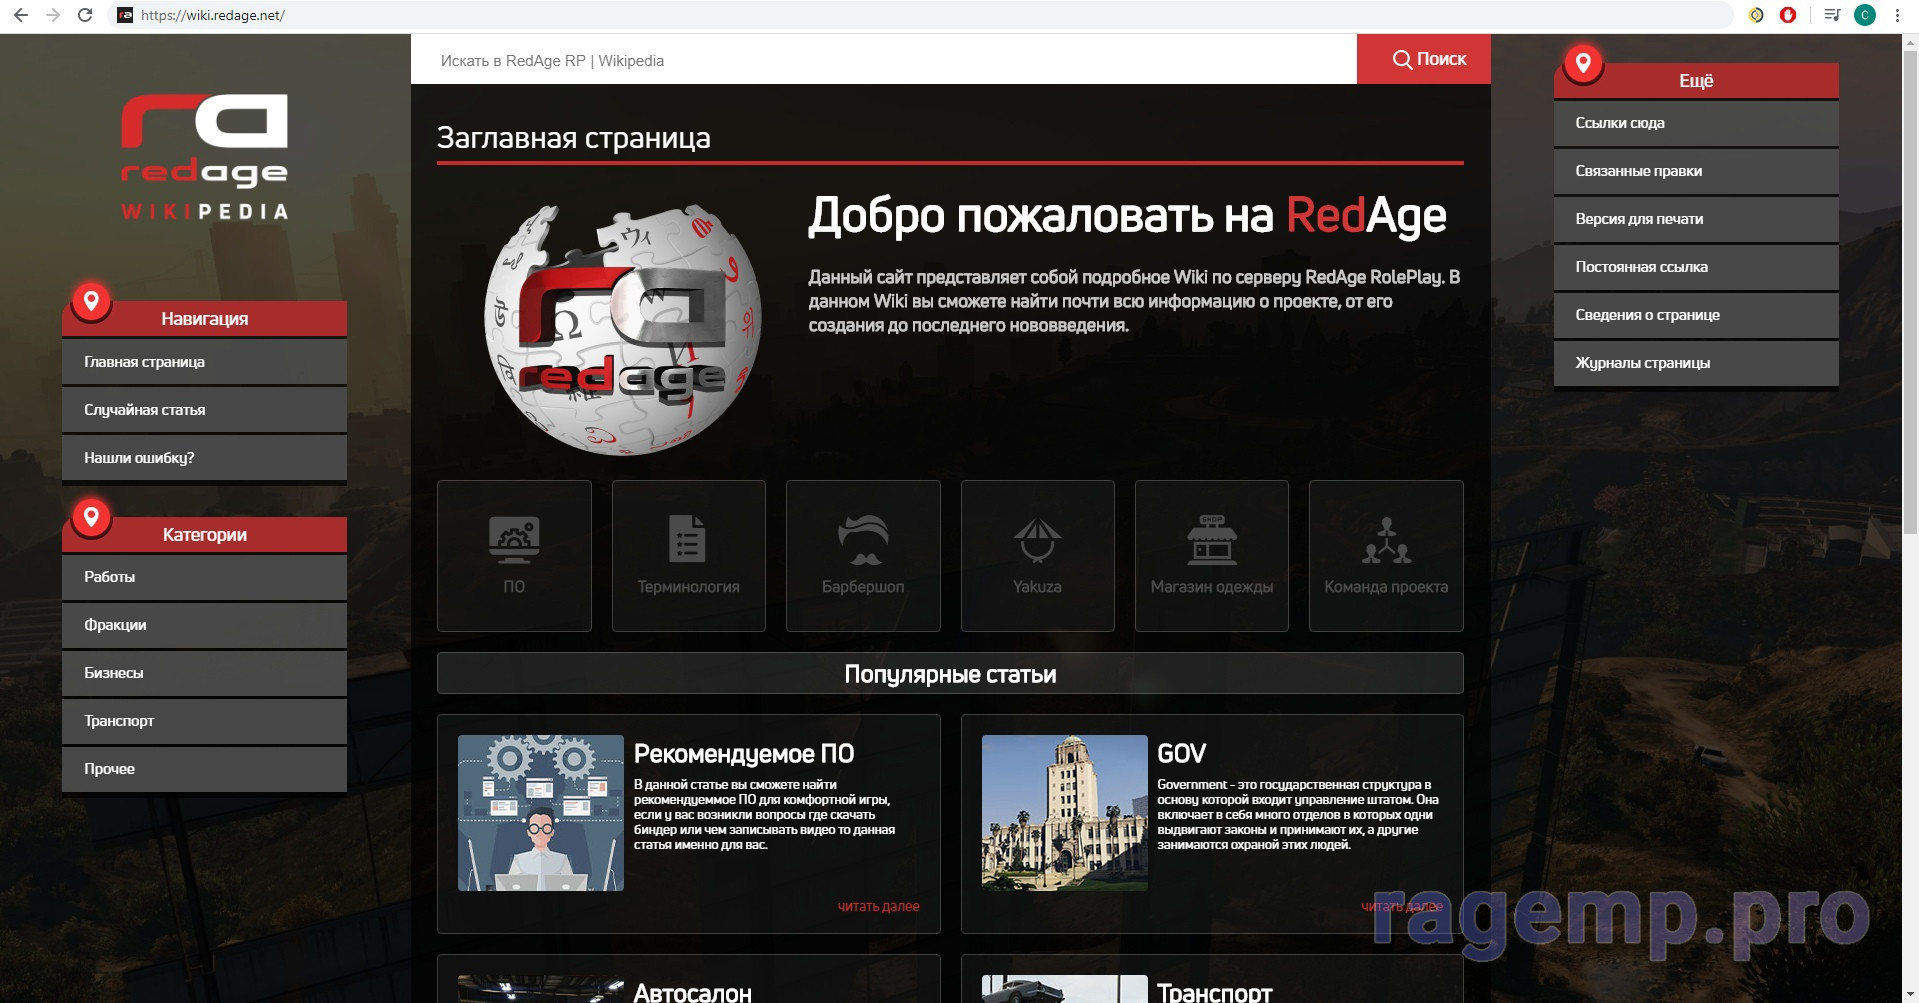Focus the Искать в RedAge RP search field
Viewport: 1919px width, 1003px height.
click(x=883, y=59)
